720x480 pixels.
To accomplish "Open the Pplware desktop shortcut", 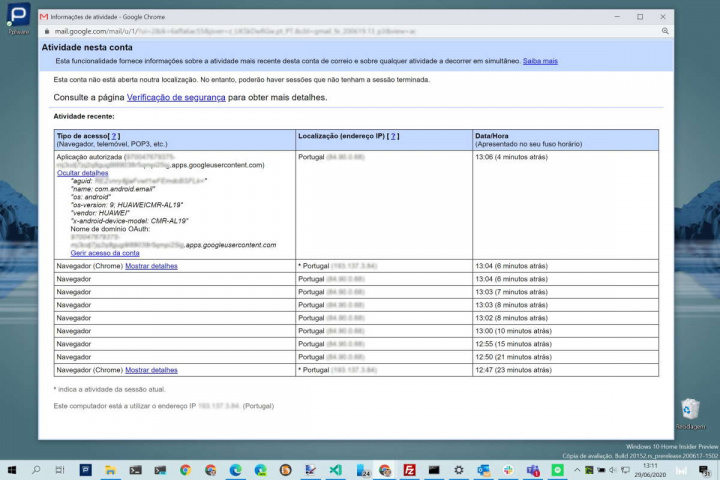I will 18,20.
